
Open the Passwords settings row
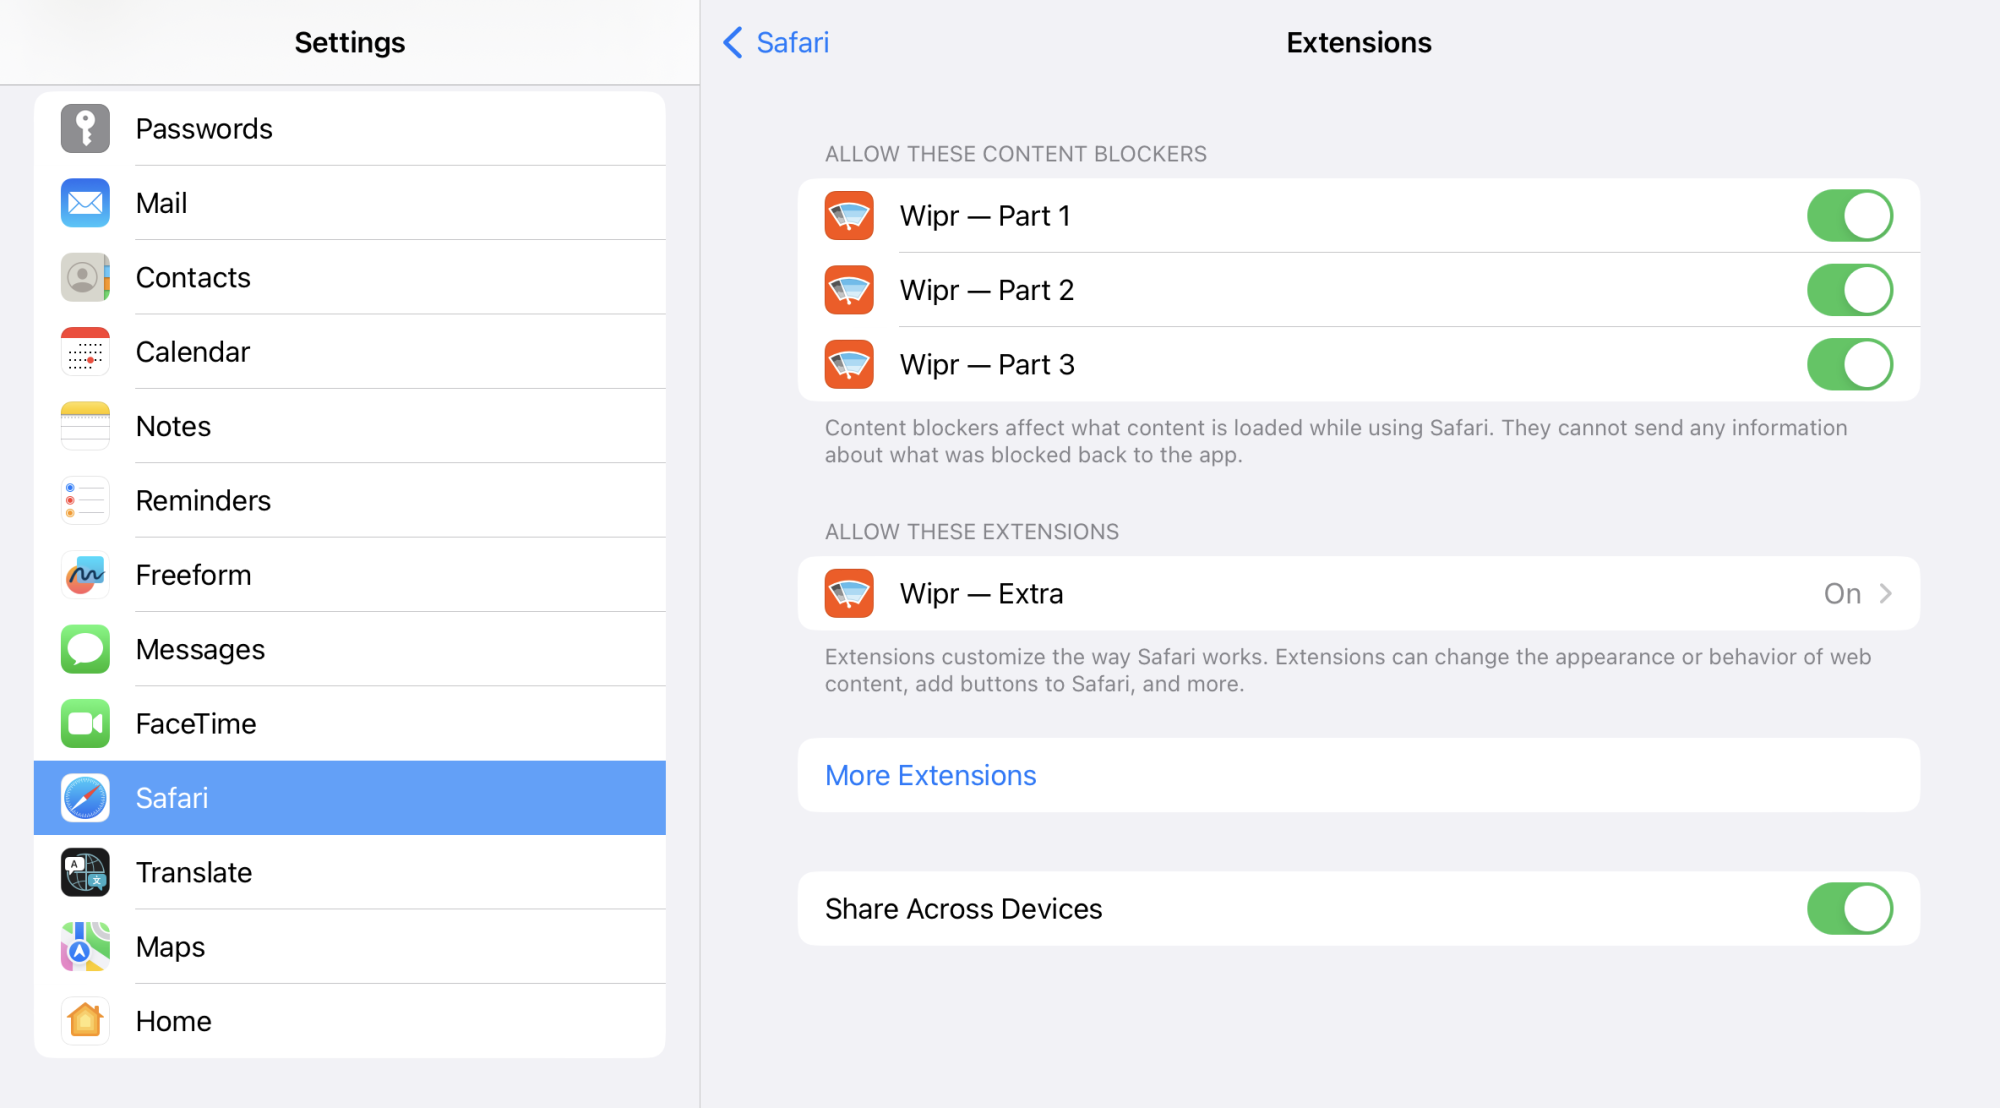tap(350, 129)
